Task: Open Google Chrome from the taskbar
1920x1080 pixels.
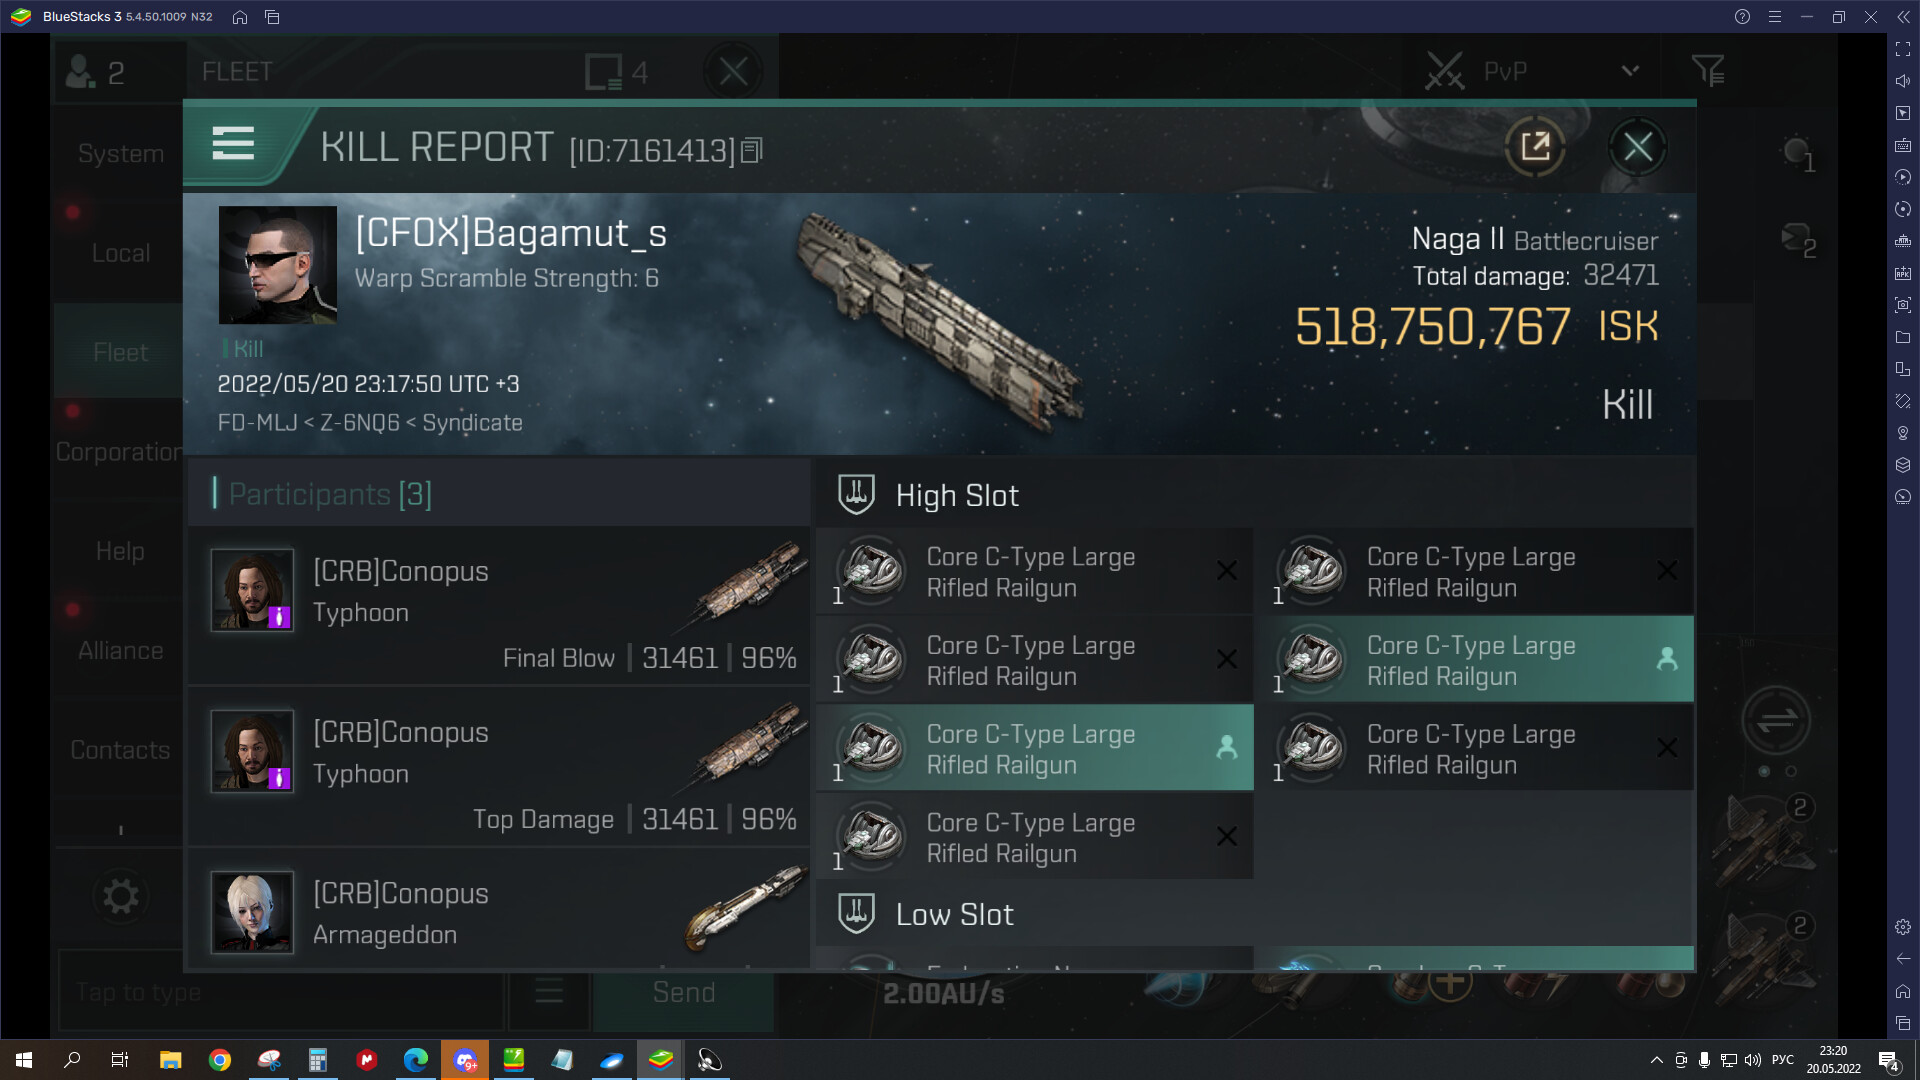Action: pyautogui.click(x=220, y=1060)
